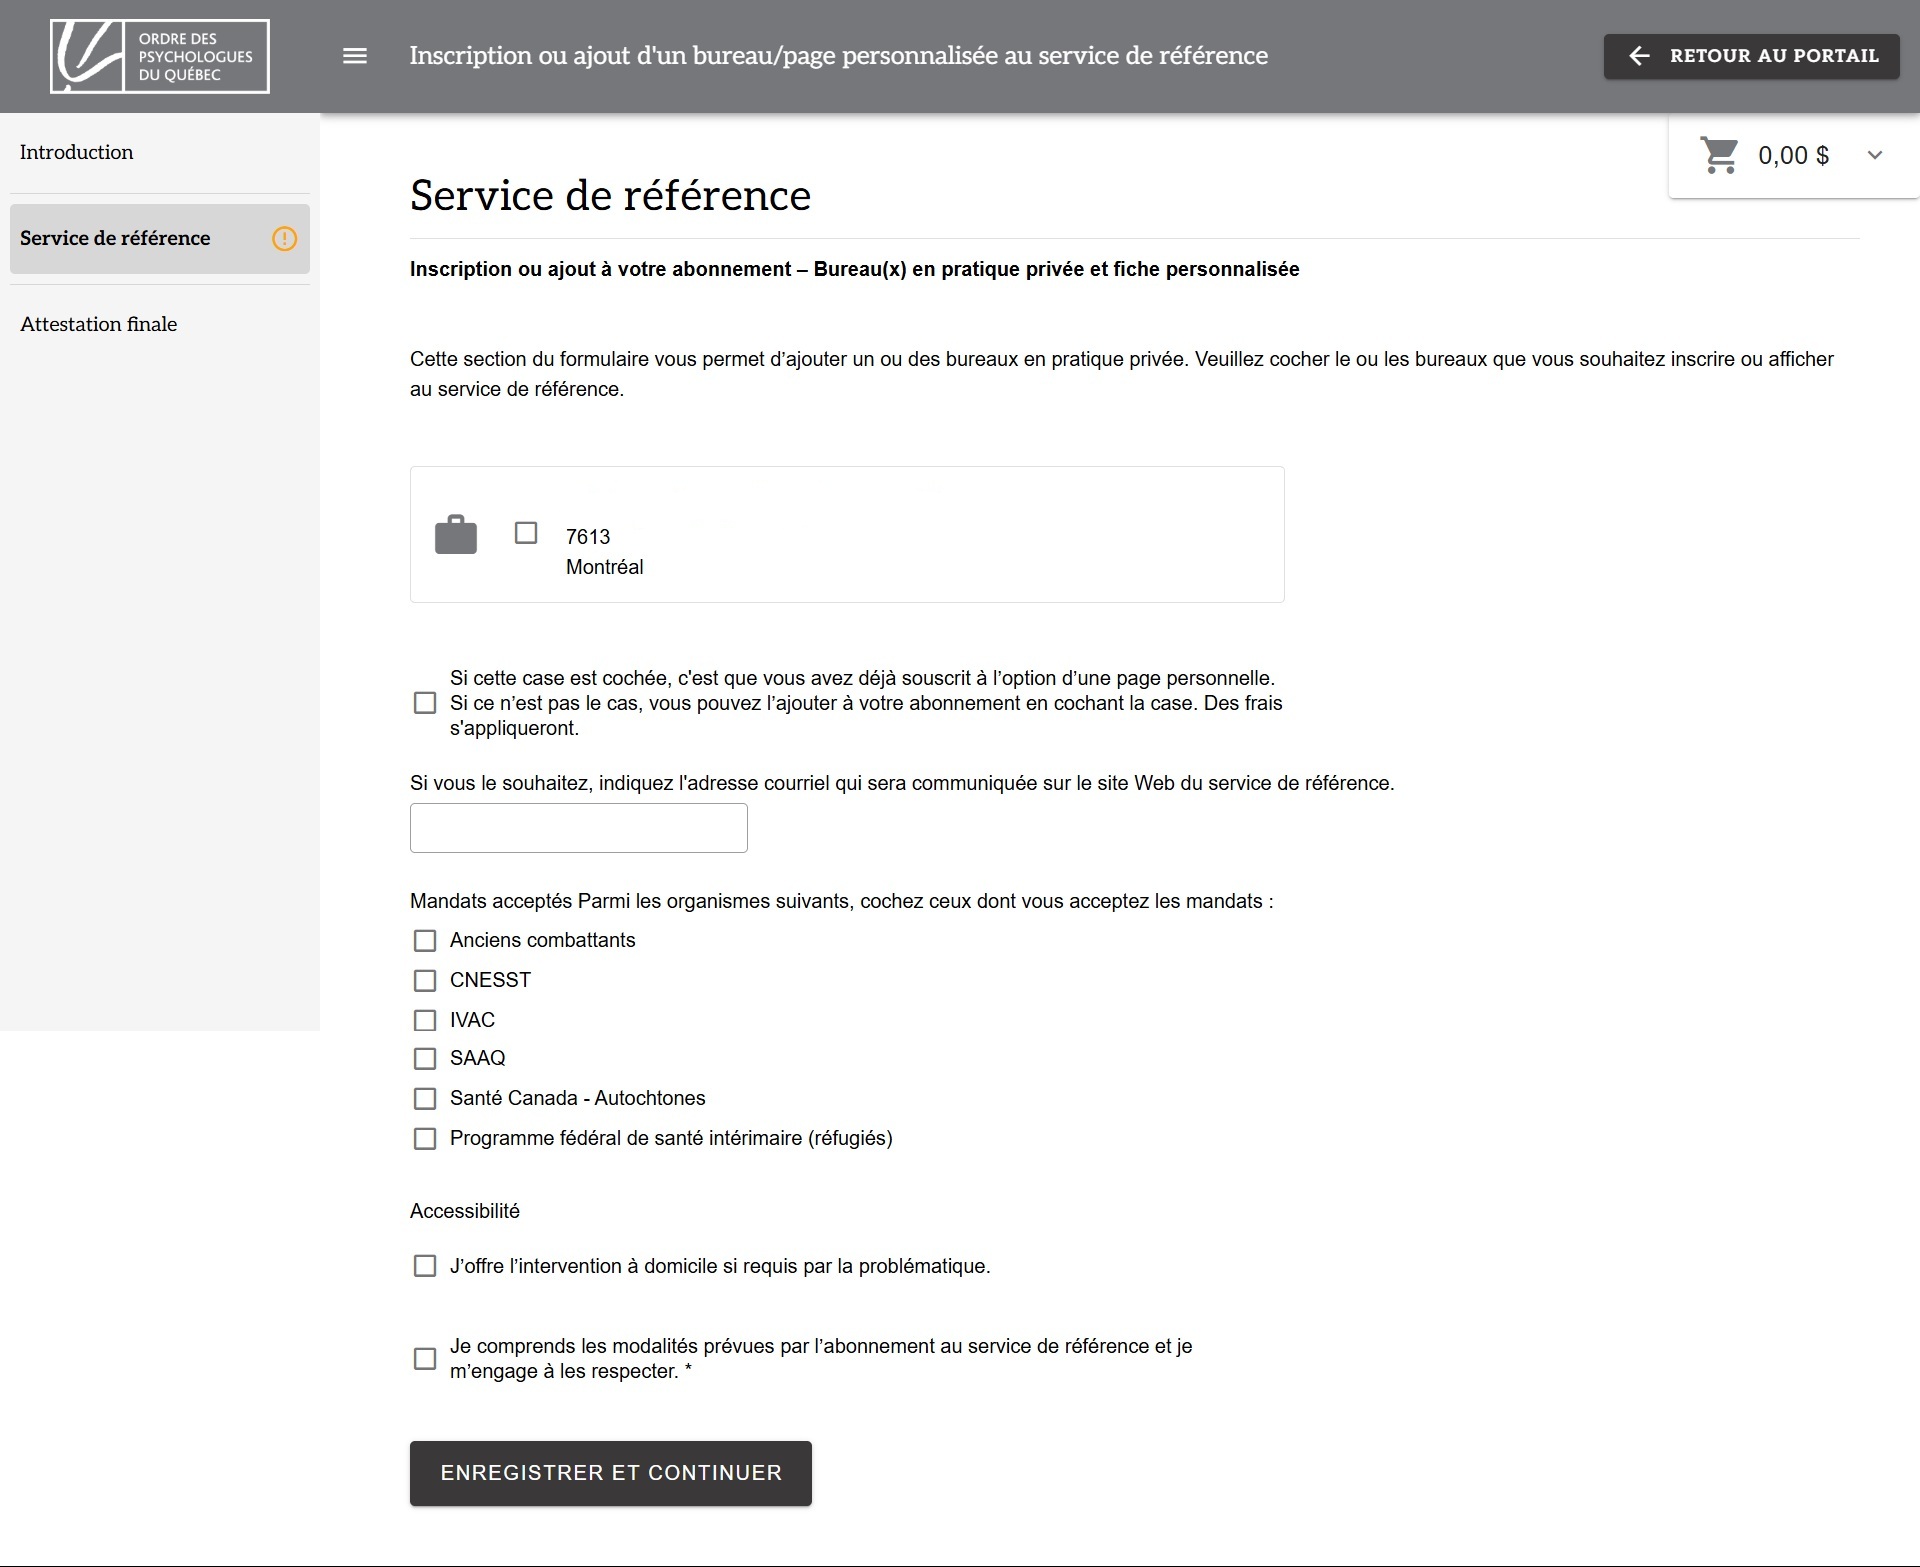Check the home intervention accessibility box
The width and height of the screenshot is (1920, 1567).
coord(425,1266)
